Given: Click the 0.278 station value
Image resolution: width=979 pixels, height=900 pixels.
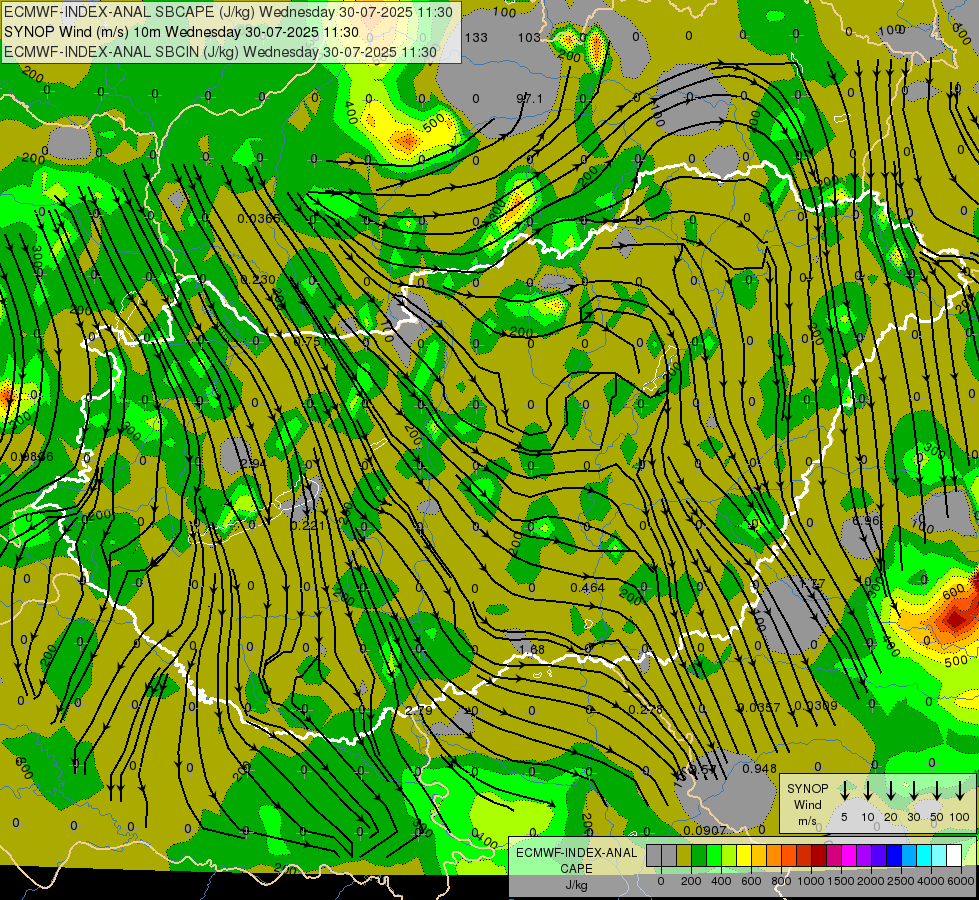Looking at the screenshot, I should (x=646, y=710).
